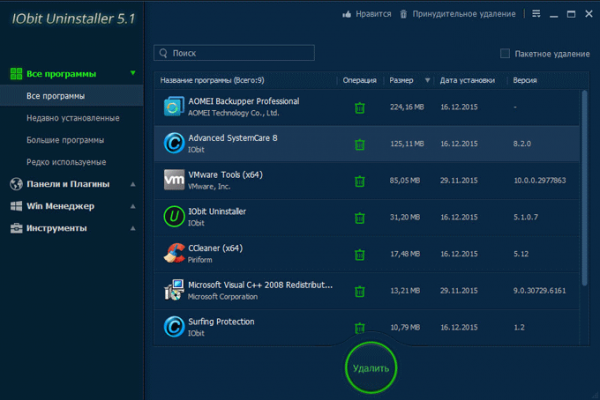Select Advanced SystemCare 8 name text
The image size is (600, 400).
[x=233, y=138]
